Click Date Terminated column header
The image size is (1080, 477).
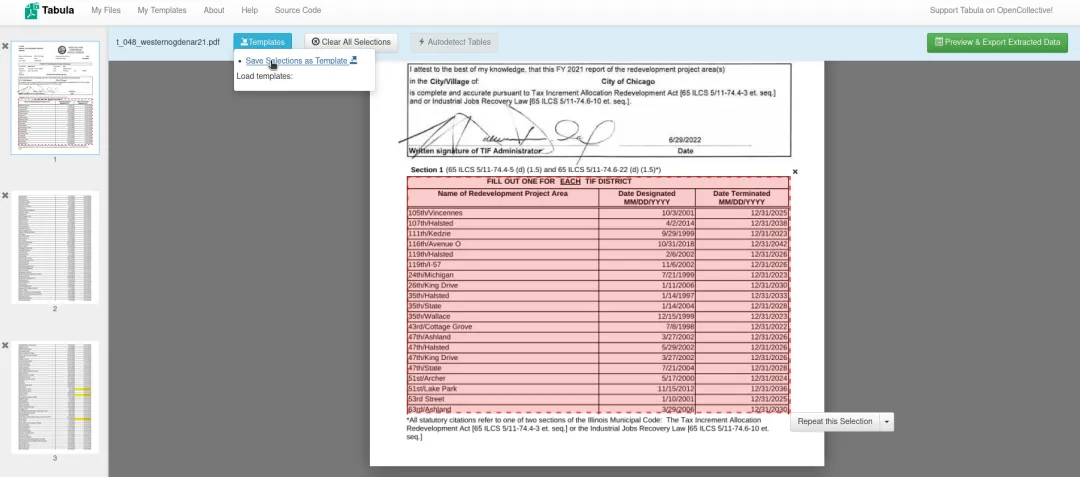(x=742, y=198)
